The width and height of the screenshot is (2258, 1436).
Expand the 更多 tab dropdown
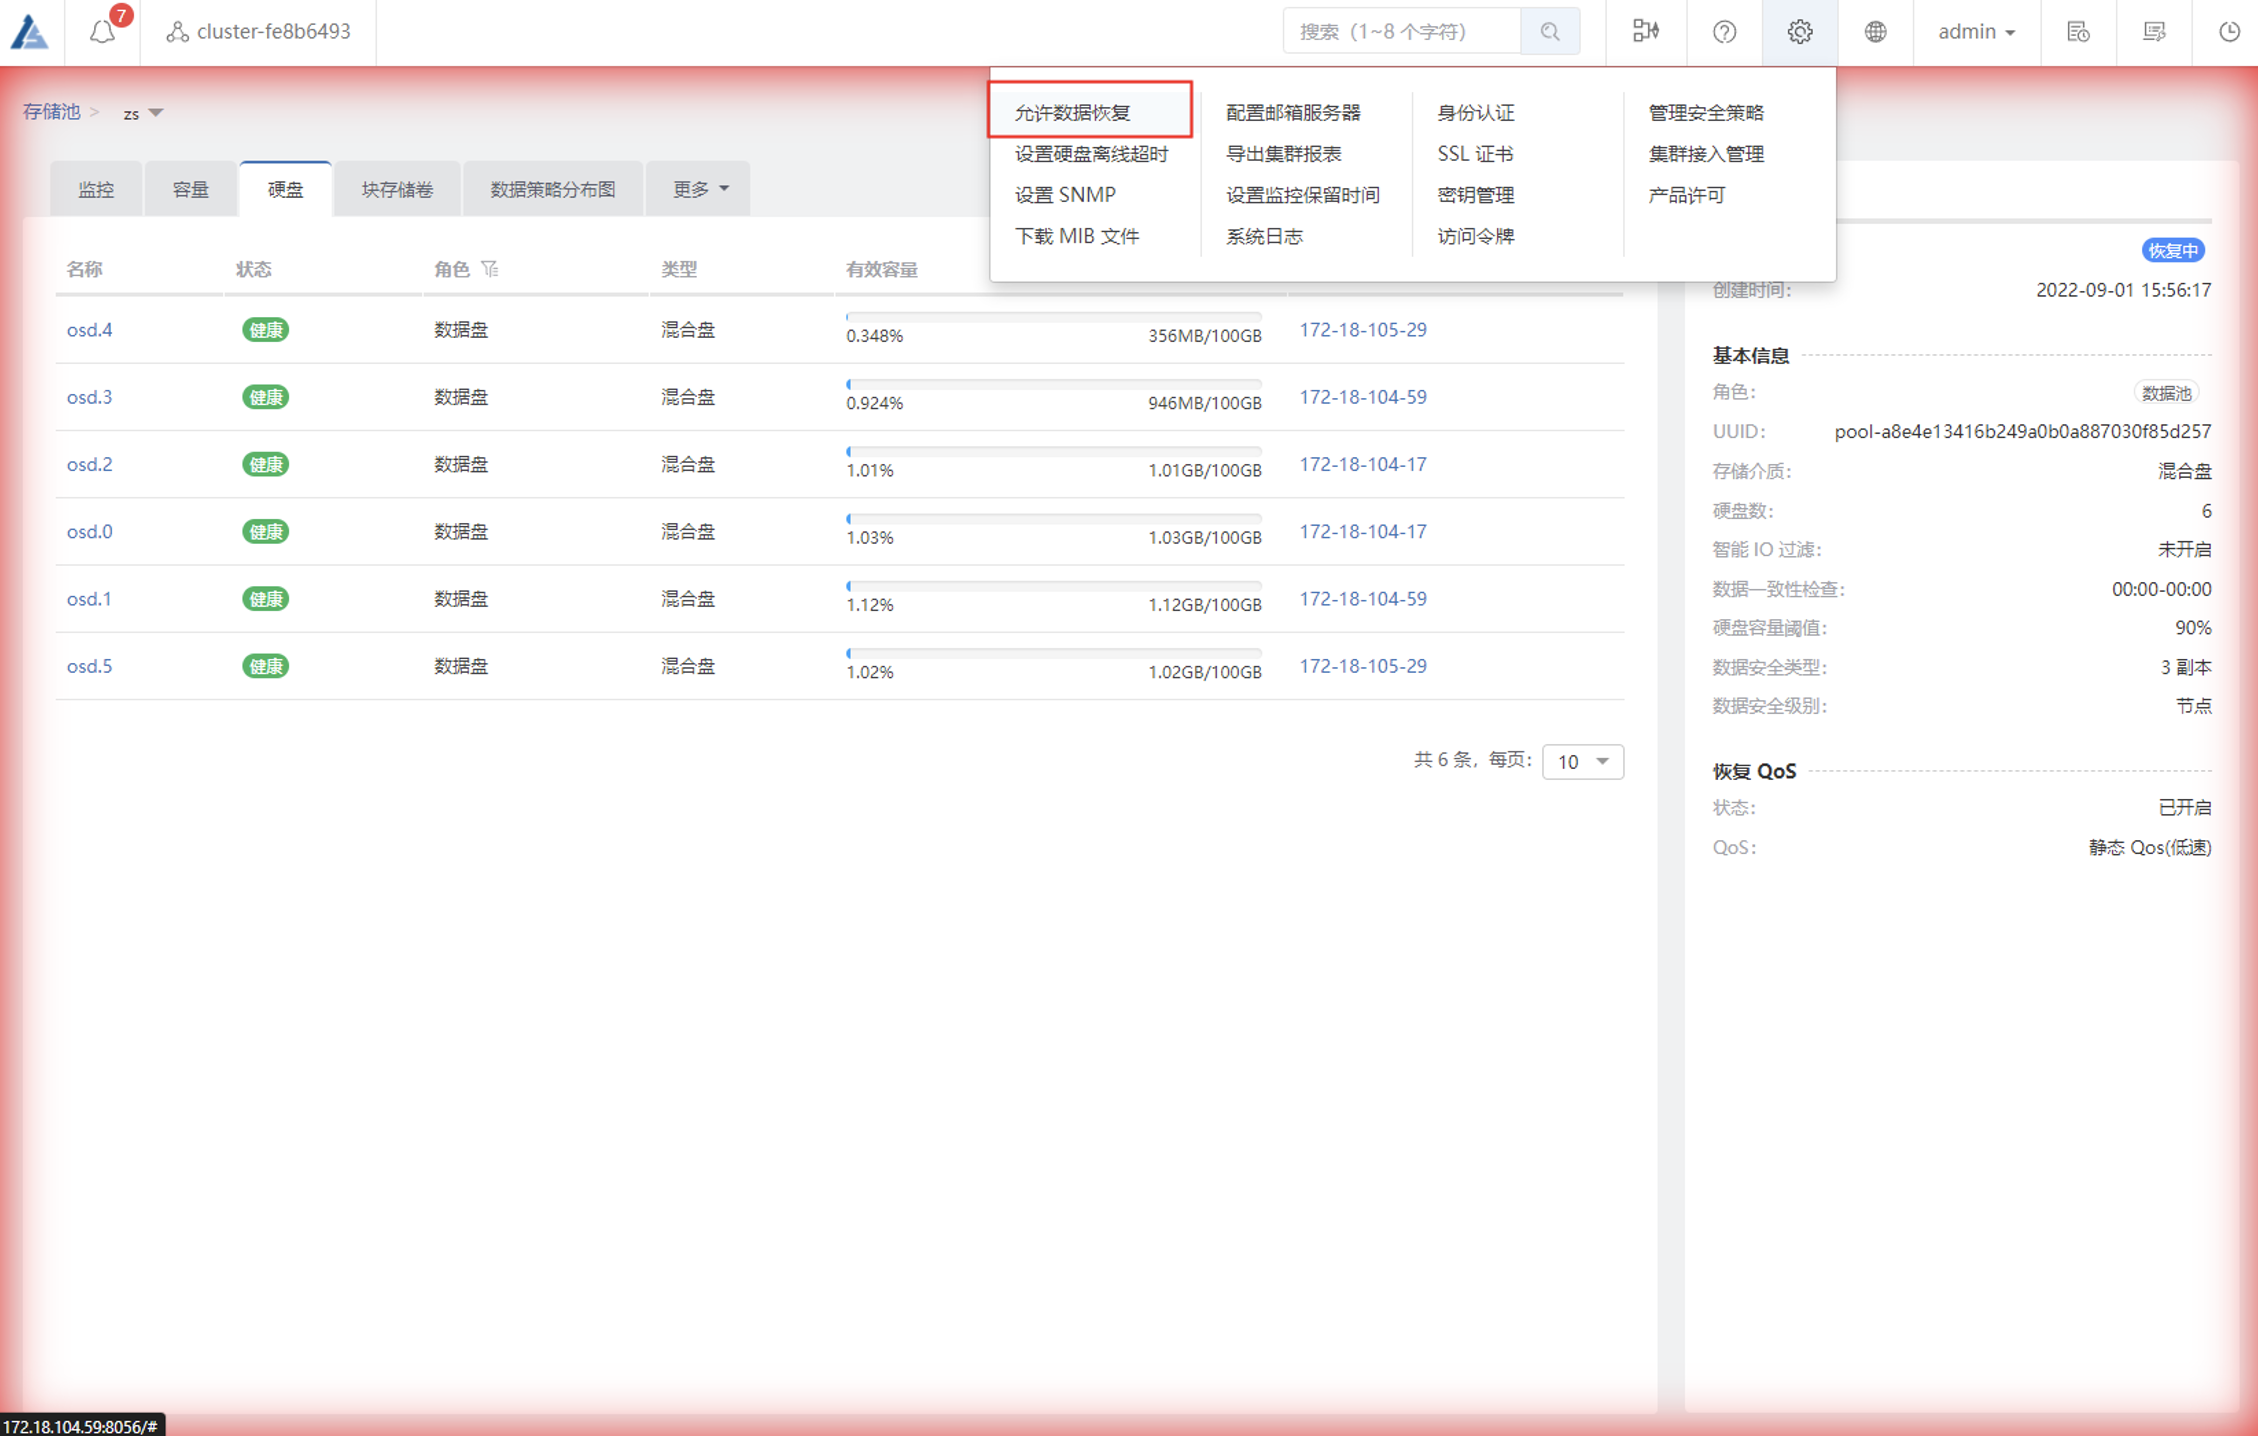pyautogui.click(x=699, y=189)
